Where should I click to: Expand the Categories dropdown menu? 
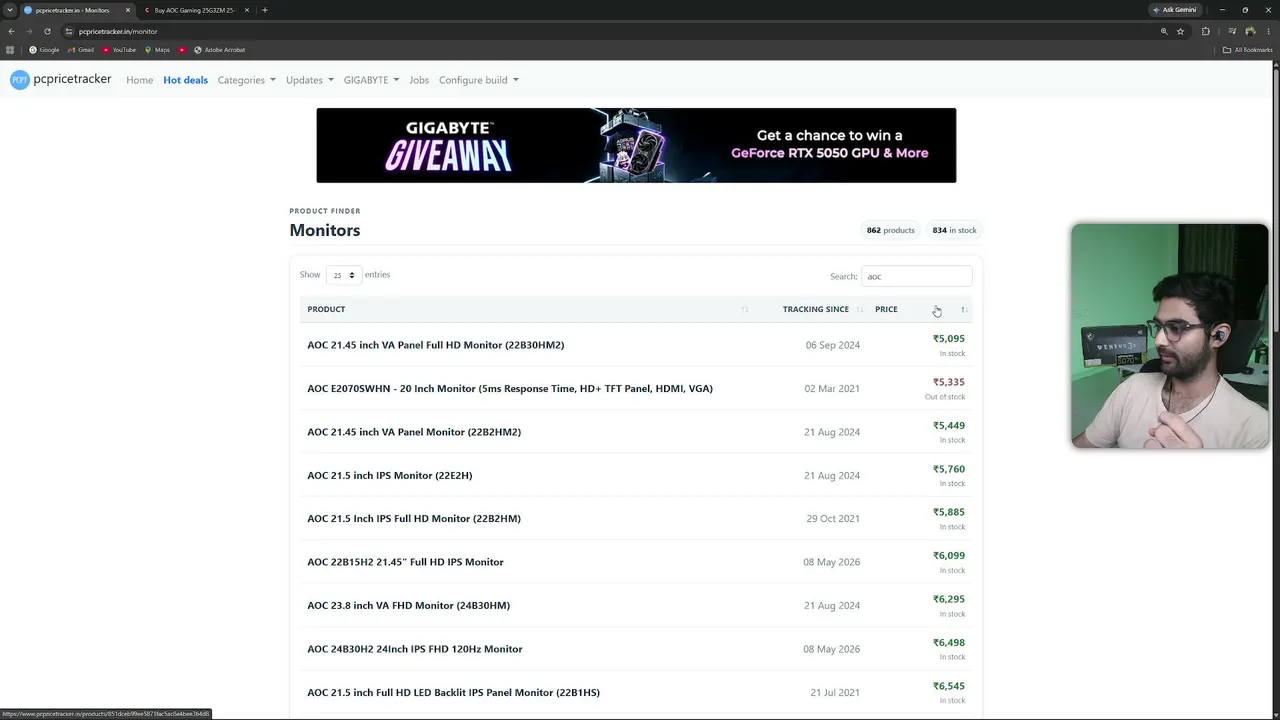click(247, 80)
